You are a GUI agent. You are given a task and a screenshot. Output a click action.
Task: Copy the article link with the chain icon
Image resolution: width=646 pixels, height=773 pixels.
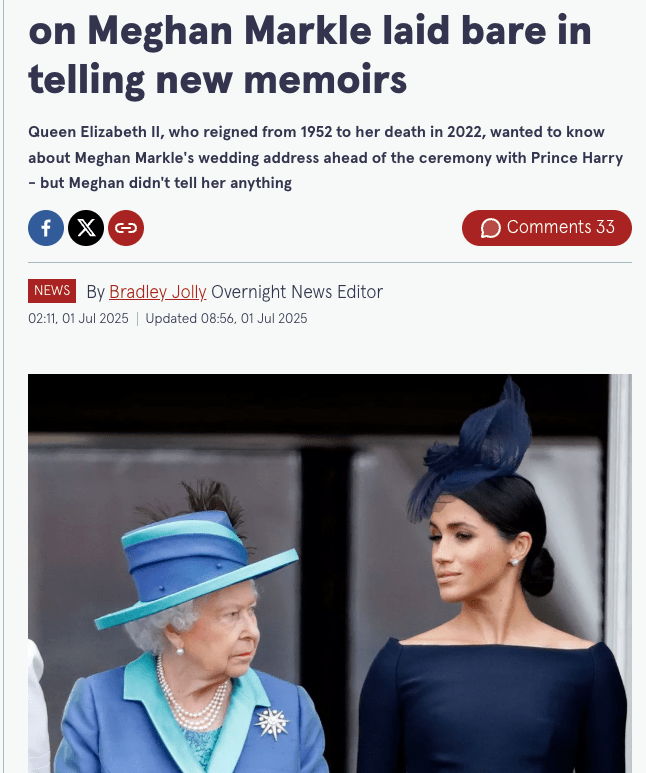[126, 228]
